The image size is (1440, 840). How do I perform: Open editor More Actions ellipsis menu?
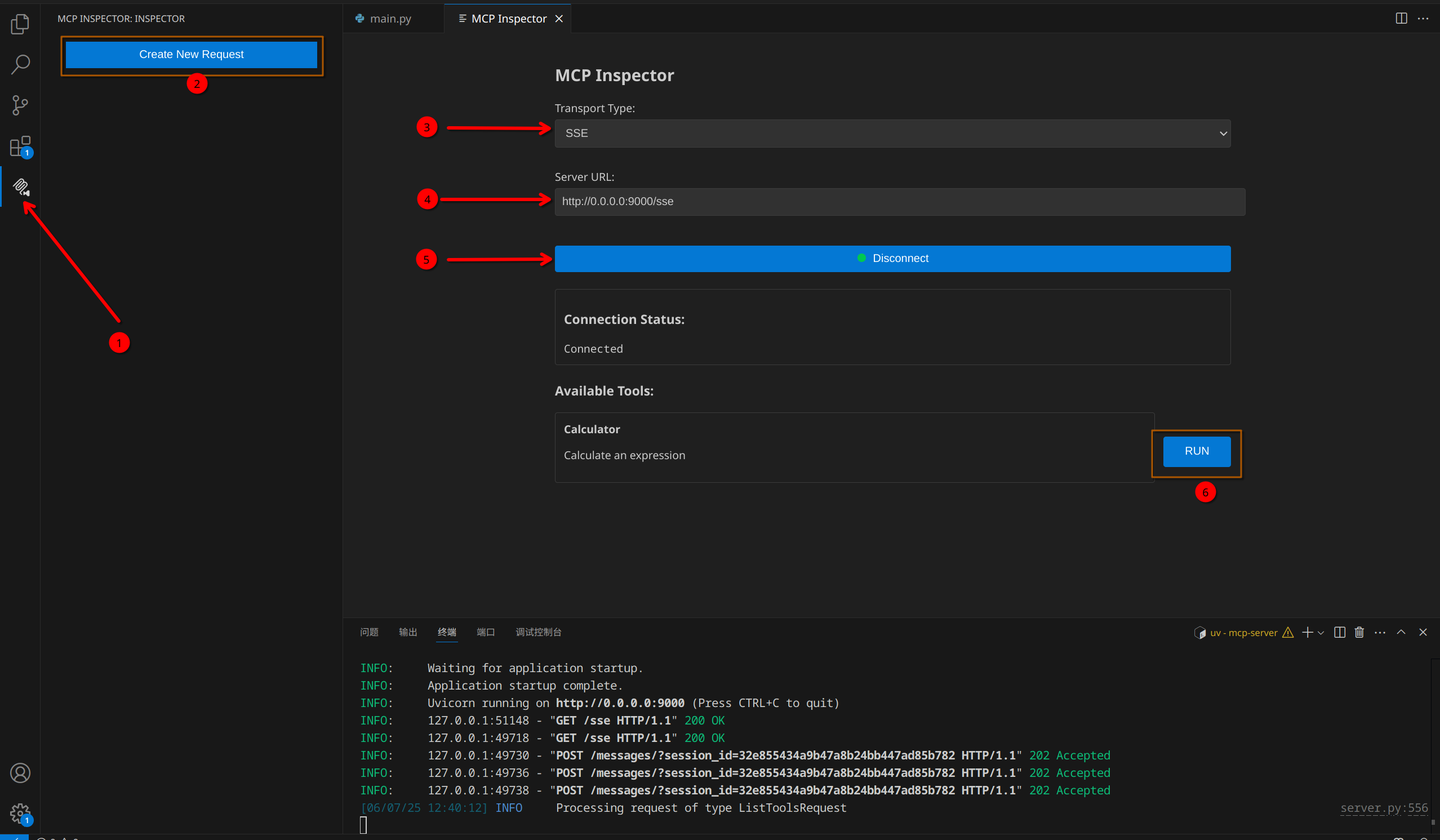point(1423,18)
